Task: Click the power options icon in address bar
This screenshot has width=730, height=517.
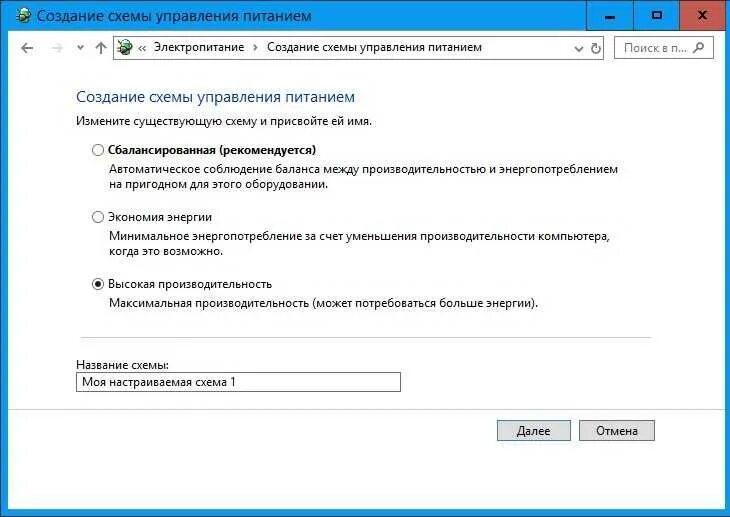Action: pos(125,48)
